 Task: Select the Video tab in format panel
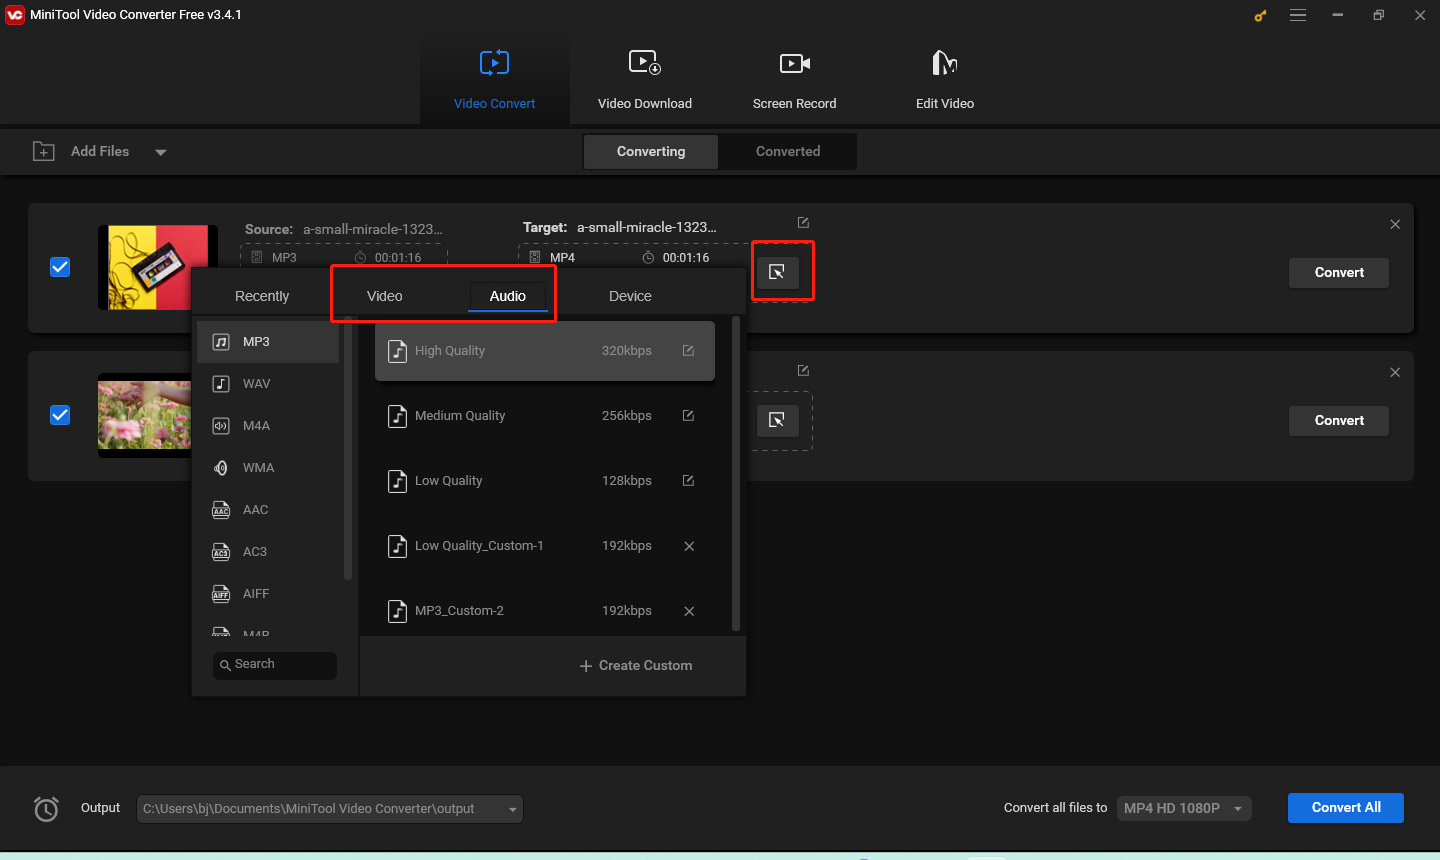385,296
